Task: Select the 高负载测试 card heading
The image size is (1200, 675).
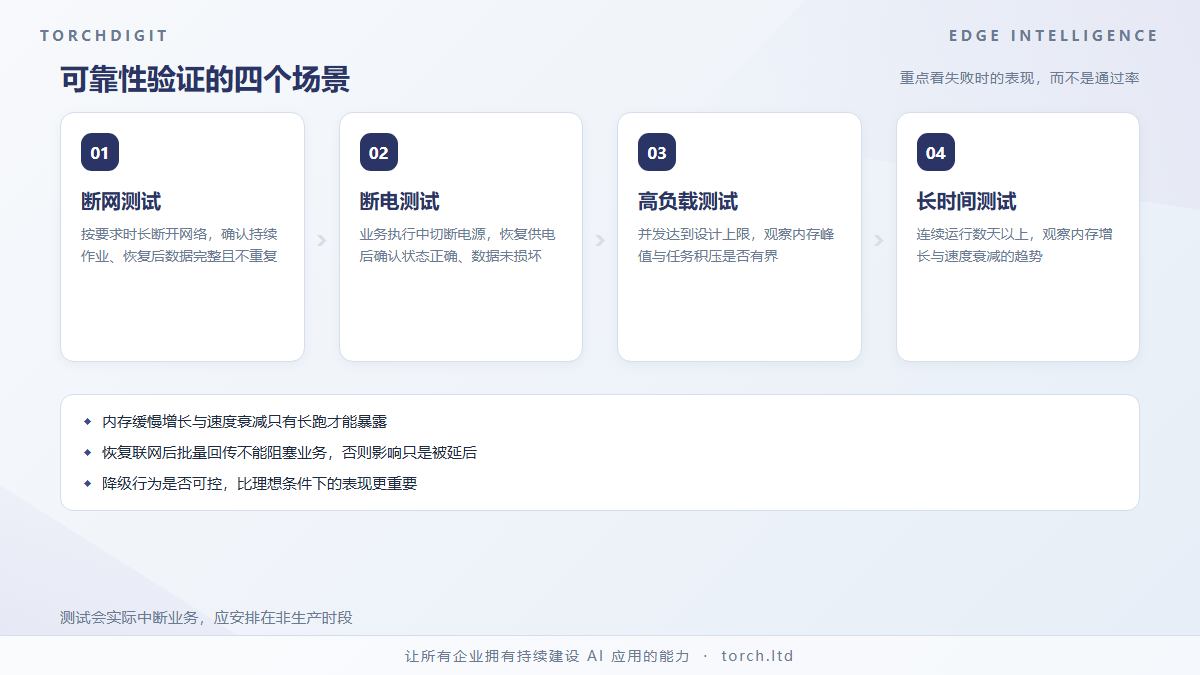Action: click(688, 202)
